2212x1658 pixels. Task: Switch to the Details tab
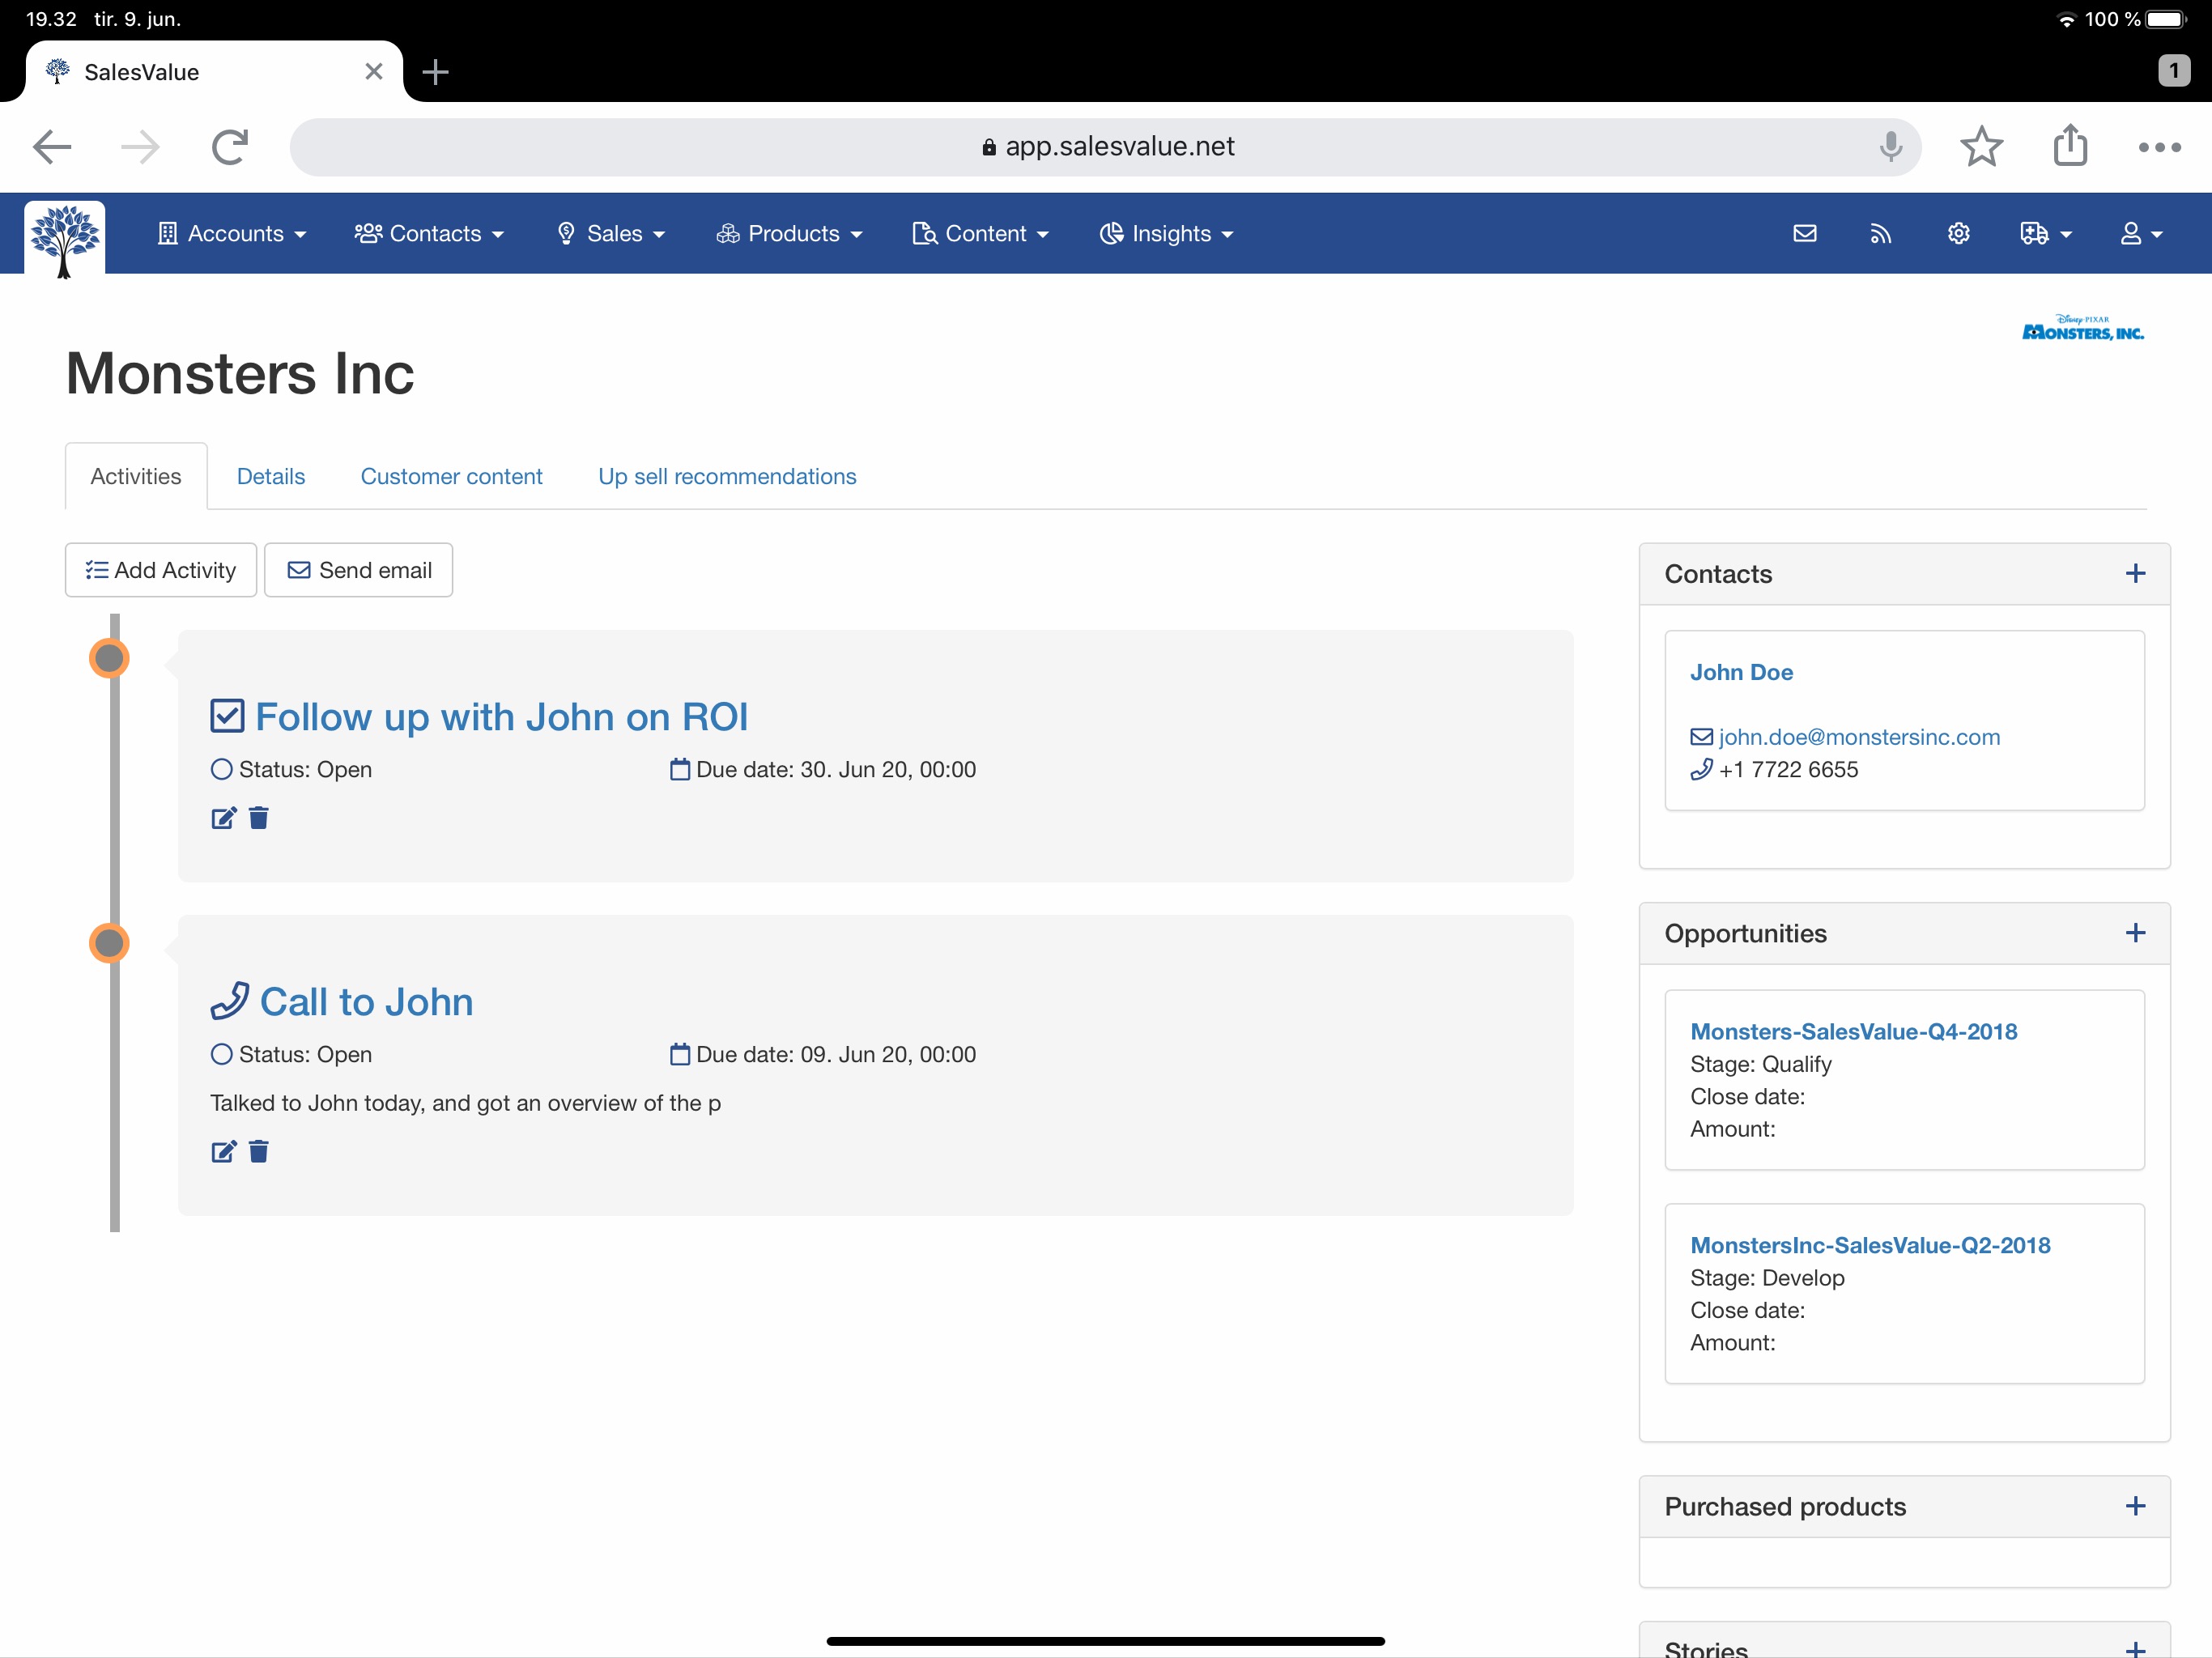point(270,477)
